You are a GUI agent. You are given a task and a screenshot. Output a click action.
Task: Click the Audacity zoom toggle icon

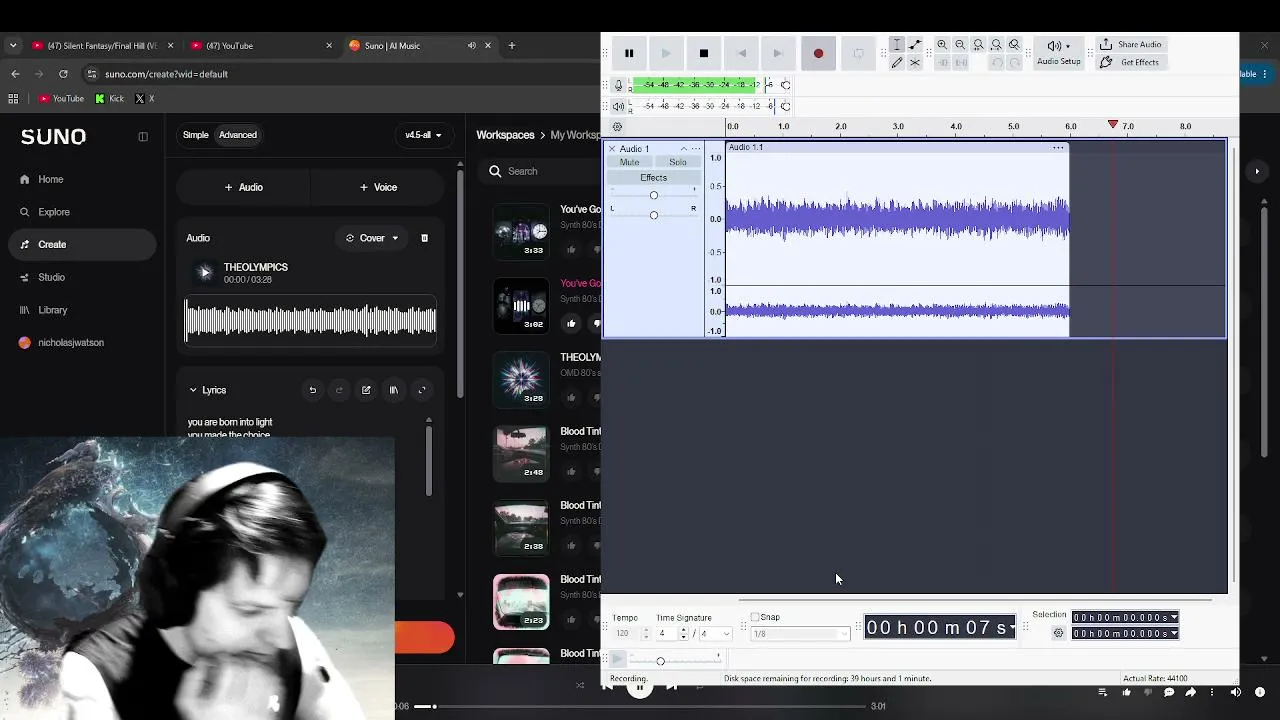(1014, 45)
